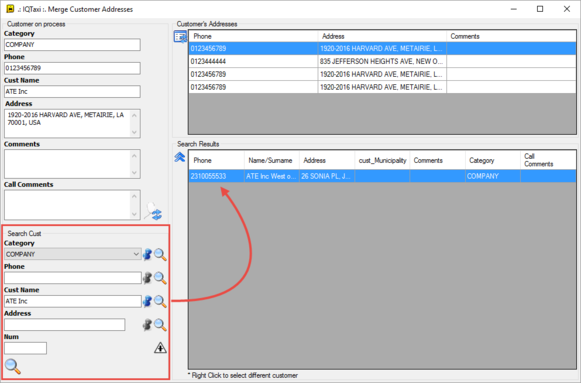
Task: Click ATE Inc West cell in search results
Action: 272,176
